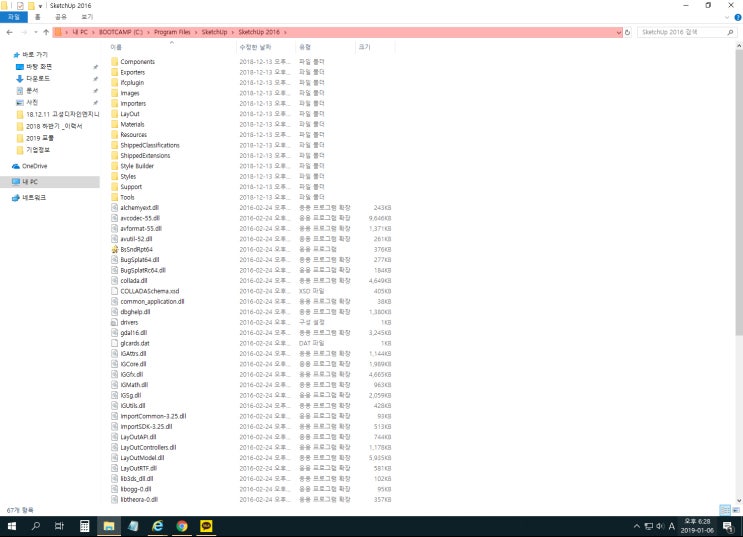743x537 pixels.
Task: Launch Calculator from taskbar
Action: click(84, 526)
